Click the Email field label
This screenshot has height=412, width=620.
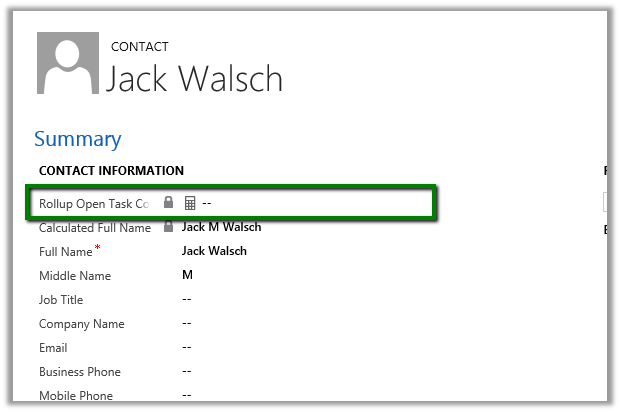pyautogui.click(x=53, y=348)
